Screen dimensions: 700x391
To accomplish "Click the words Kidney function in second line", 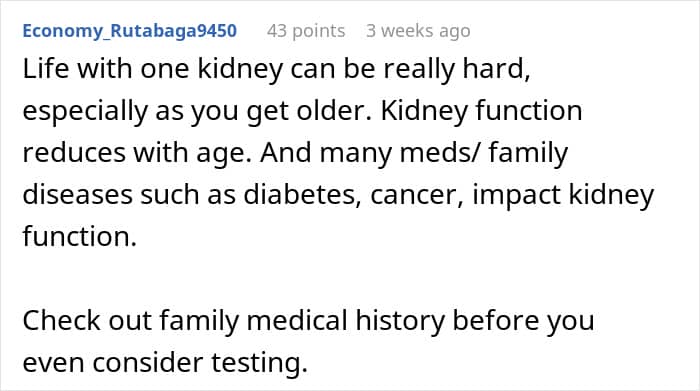I will click(x=481, y=111).
